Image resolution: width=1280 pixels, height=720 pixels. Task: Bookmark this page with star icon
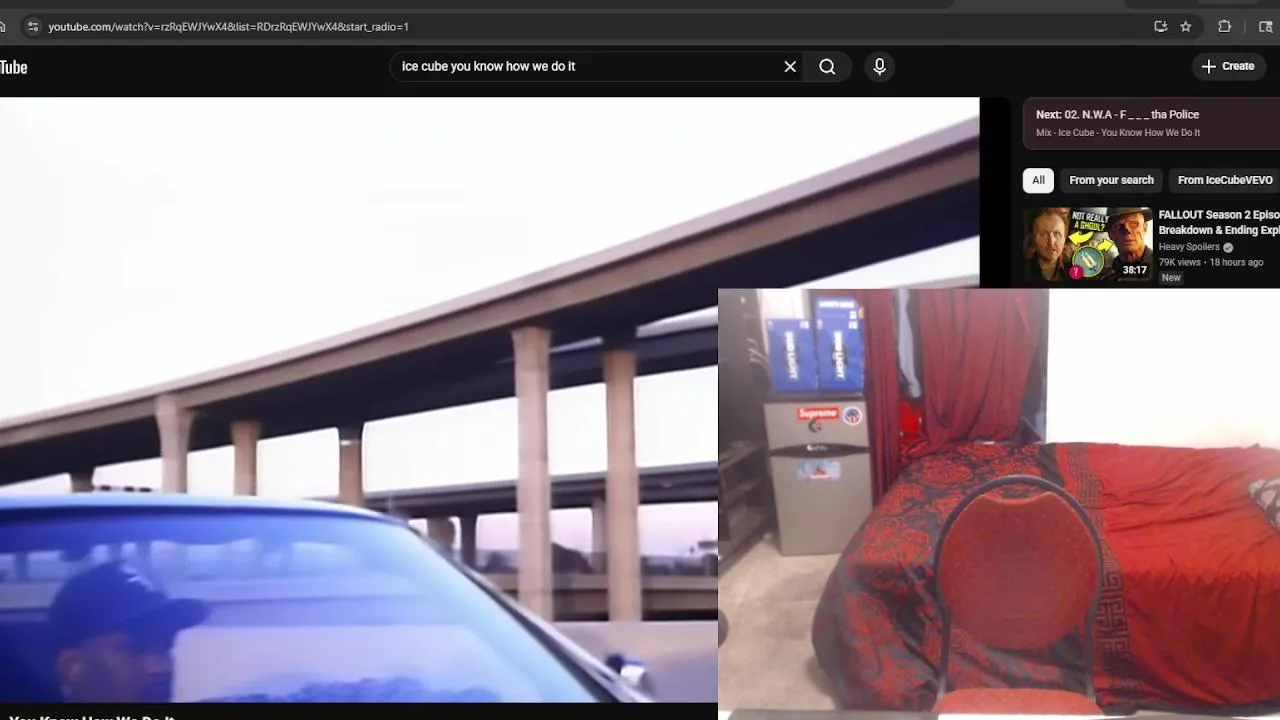tap(1186, 27)
